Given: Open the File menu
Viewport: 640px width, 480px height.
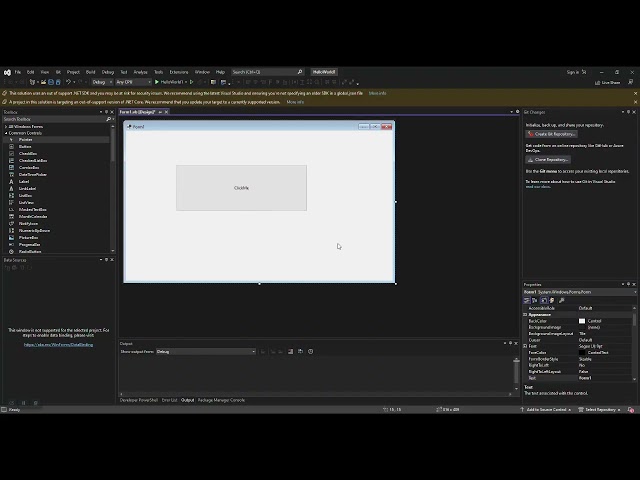Looking at the screenshot, I should click(18, 72).
